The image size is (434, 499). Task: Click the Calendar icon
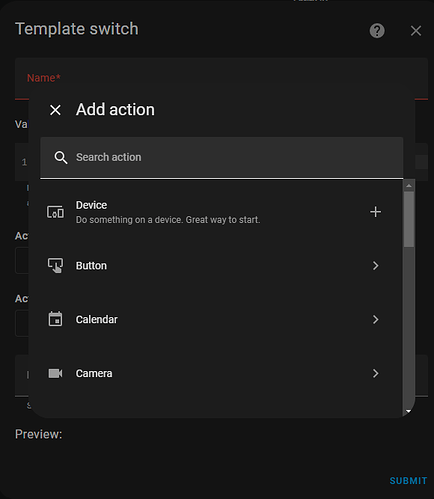[55, 319]
